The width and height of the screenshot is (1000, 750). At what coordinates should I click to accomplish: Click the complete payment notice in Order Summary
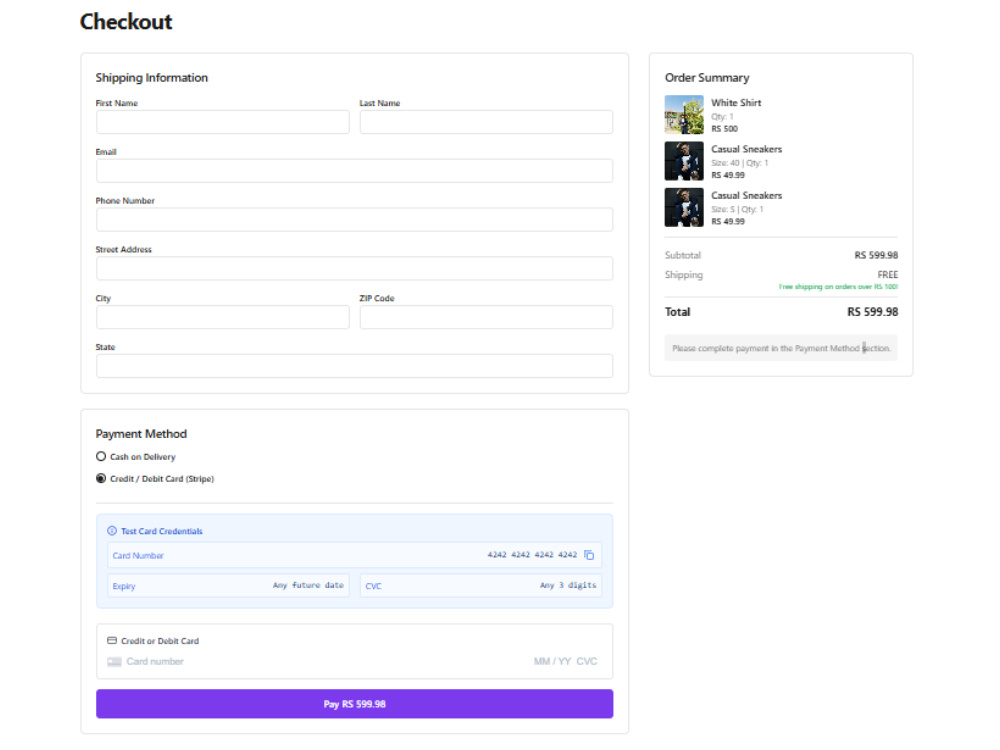(781, 348)
